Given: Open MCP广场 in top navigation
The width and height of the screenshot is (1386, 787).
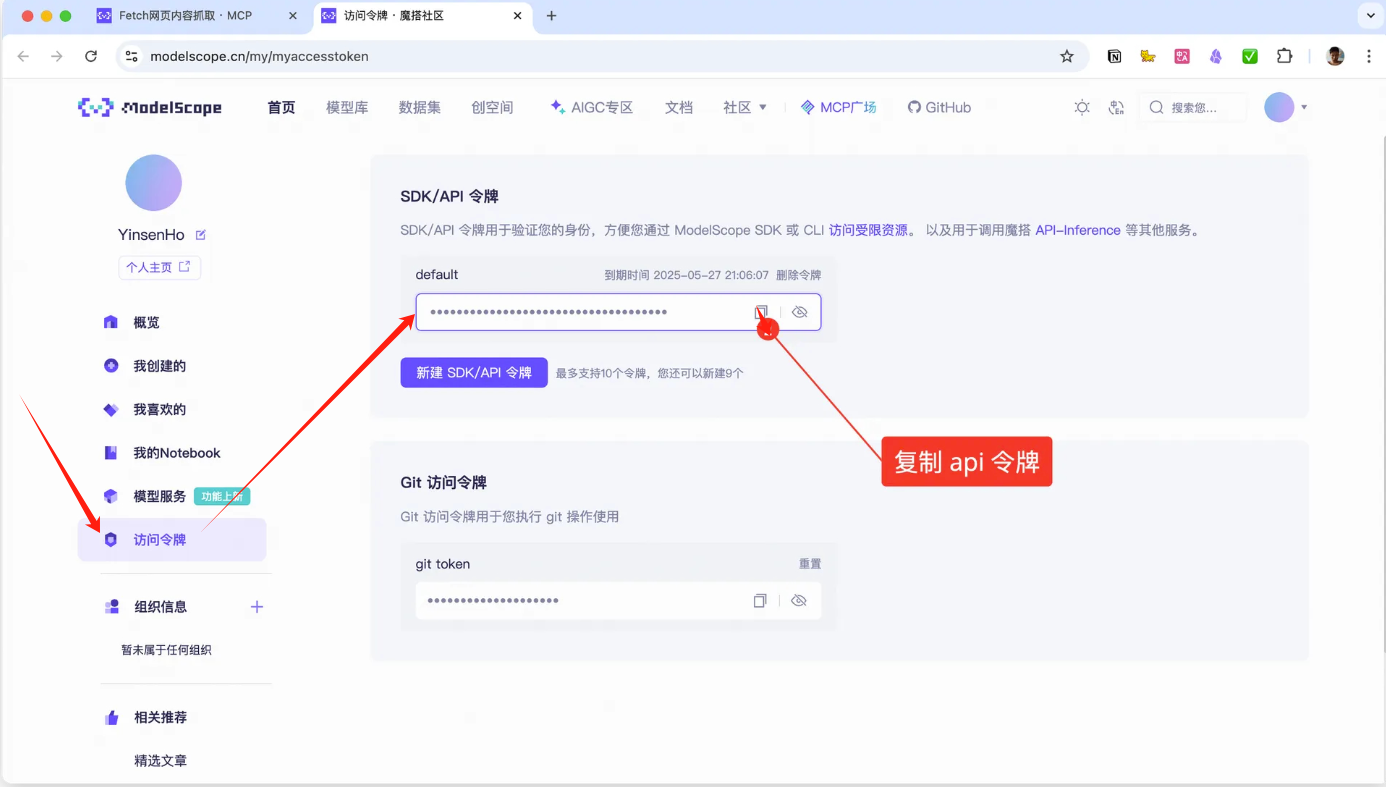Looking at the screenshot, I should click(838, 107).
